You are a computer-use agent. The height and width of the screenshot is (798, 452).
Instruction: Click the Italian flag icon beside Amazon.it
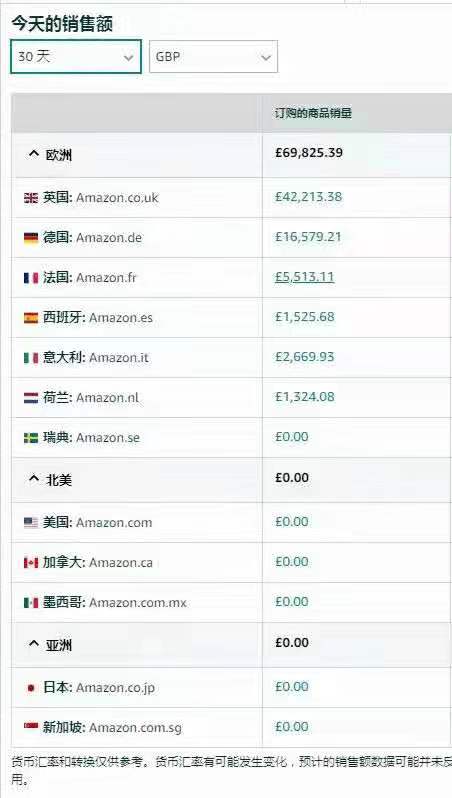tap(31, 358)
